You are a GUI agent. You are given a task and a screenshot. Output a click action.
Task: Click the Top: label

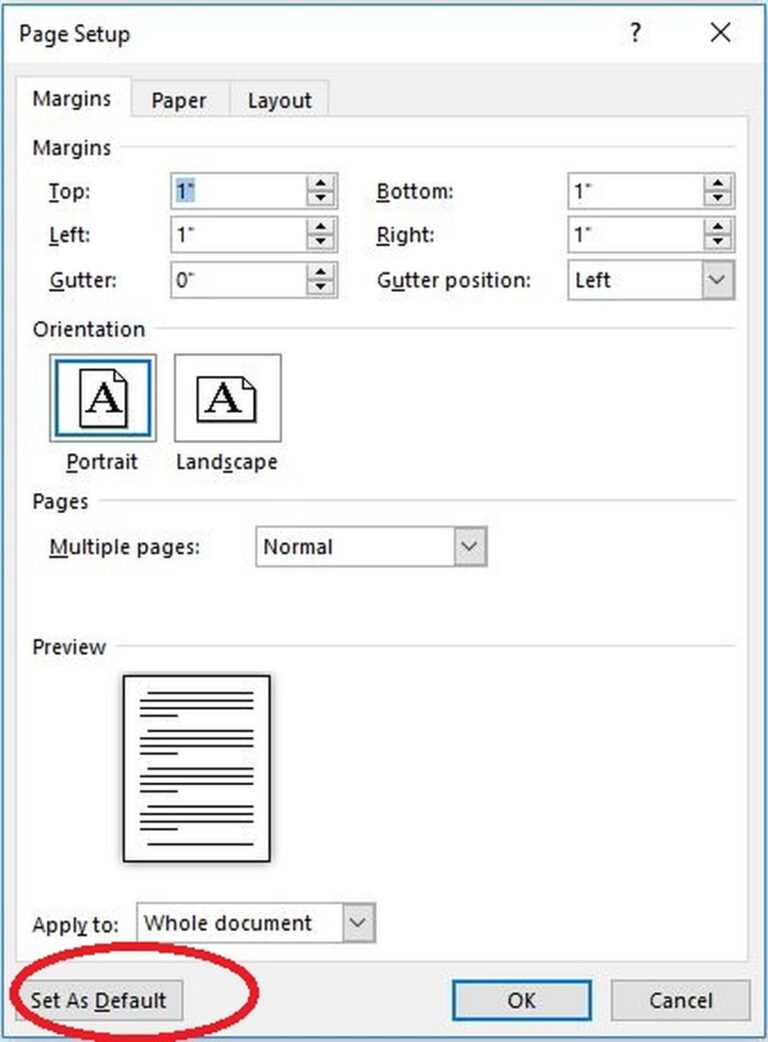coord(69,191)
